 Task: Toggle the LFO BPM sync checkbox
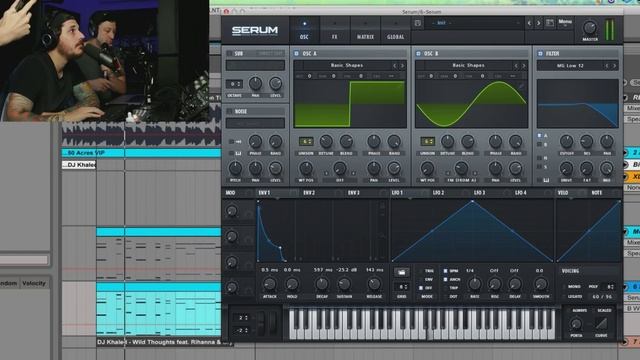tap(445, 271)
